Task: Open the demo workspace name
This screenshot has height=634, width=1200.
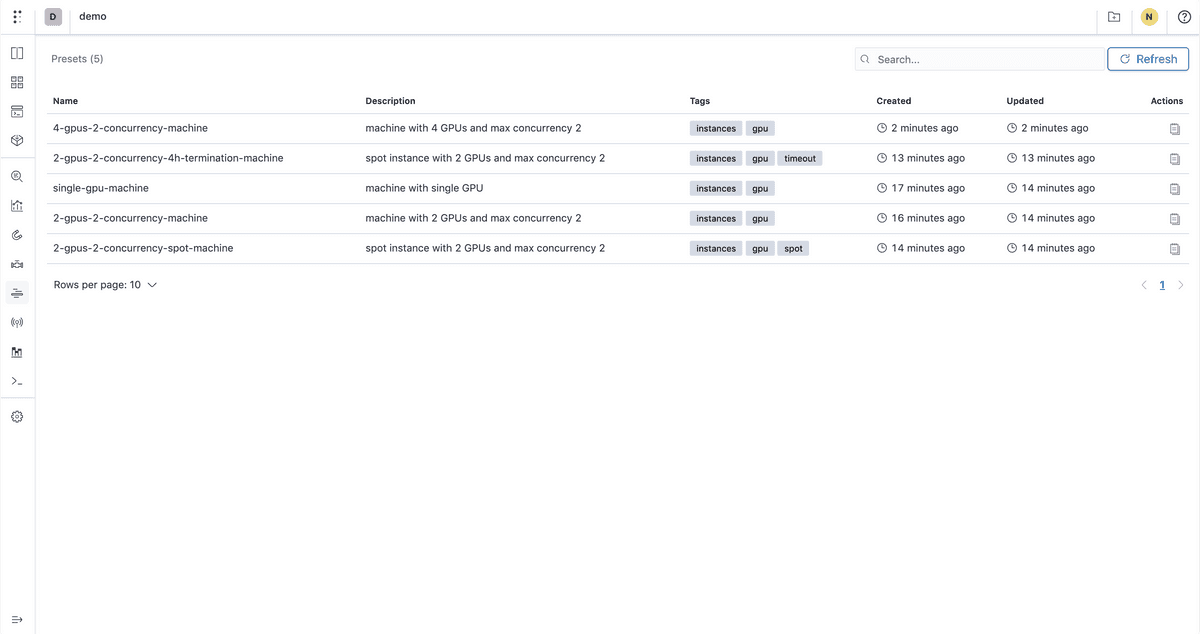Action: [93, 17]
